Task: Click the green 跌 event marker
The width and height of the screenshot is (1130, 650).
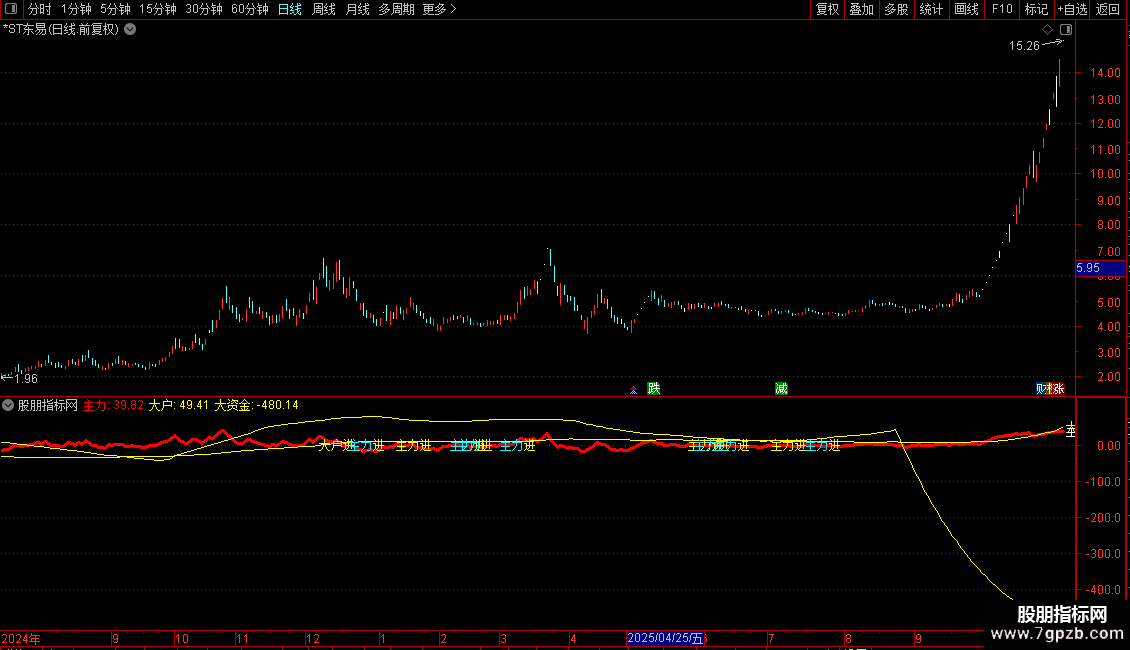Action: point(654,388)
